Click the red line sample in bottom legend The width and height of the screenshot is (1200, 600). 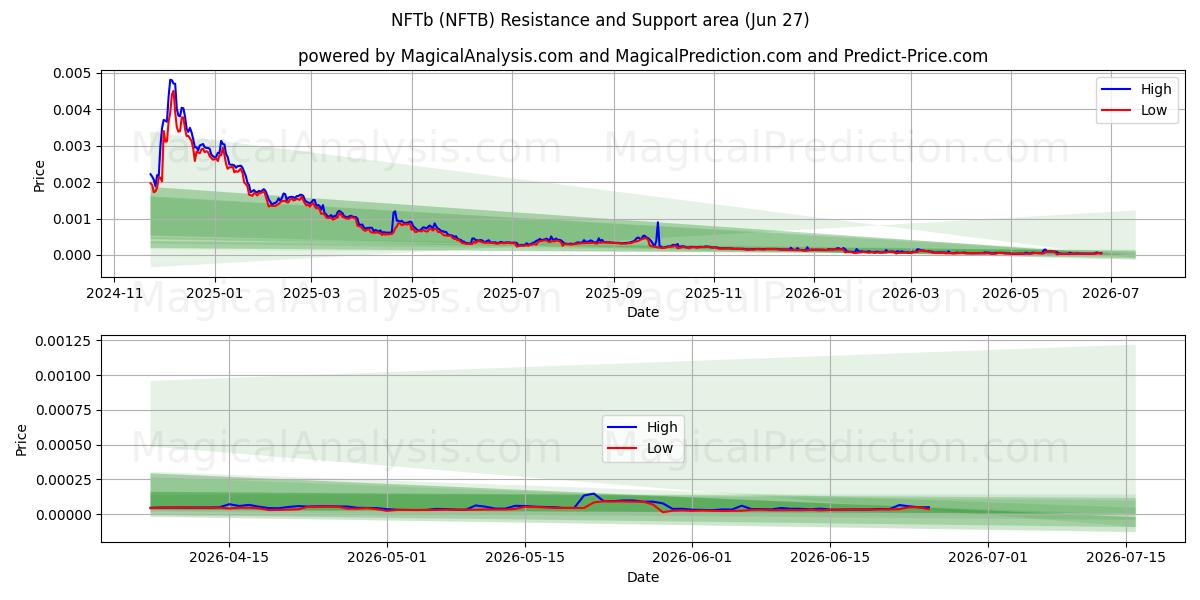tap(622, 449)
